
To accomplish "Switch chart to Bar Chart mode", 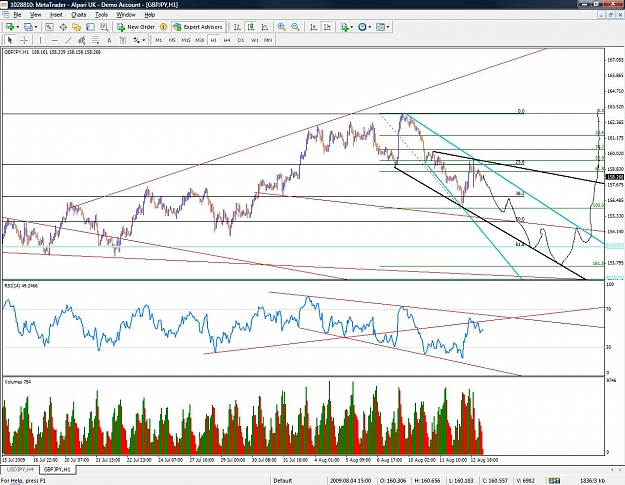I will (x=237, y=27).
